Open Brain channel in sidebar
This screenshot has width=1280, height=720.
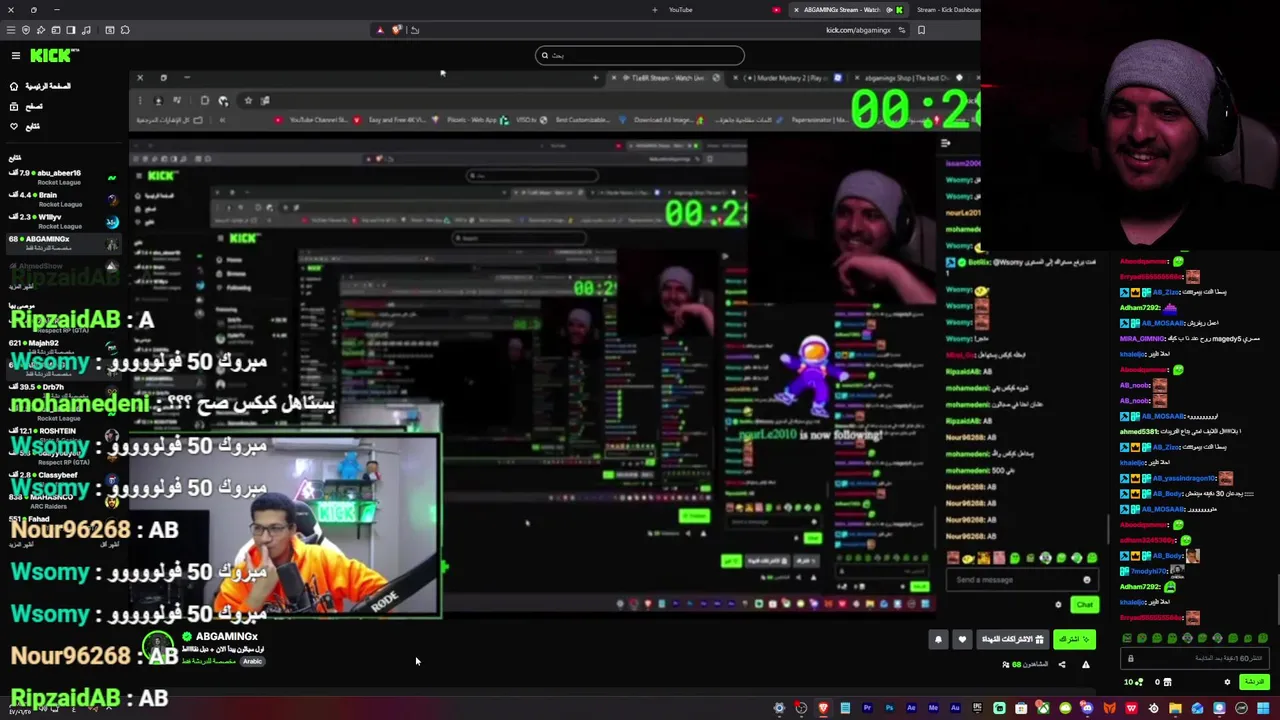coord(64,199)
